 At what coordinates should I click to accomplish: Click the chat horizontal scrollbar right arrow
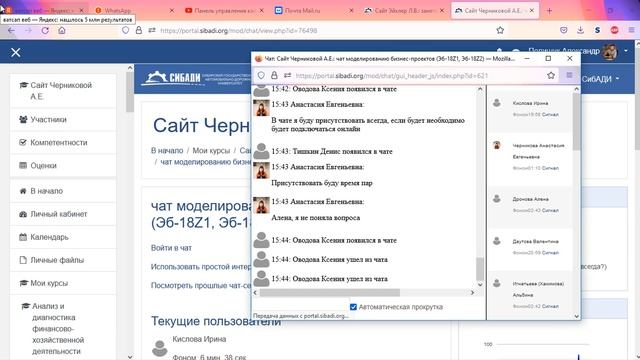tap(472, 293)
